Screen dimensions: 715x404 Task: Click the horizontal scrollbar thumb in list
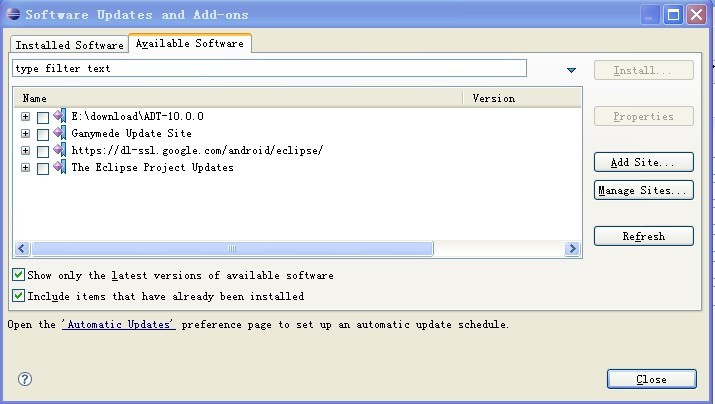[232, 249]
